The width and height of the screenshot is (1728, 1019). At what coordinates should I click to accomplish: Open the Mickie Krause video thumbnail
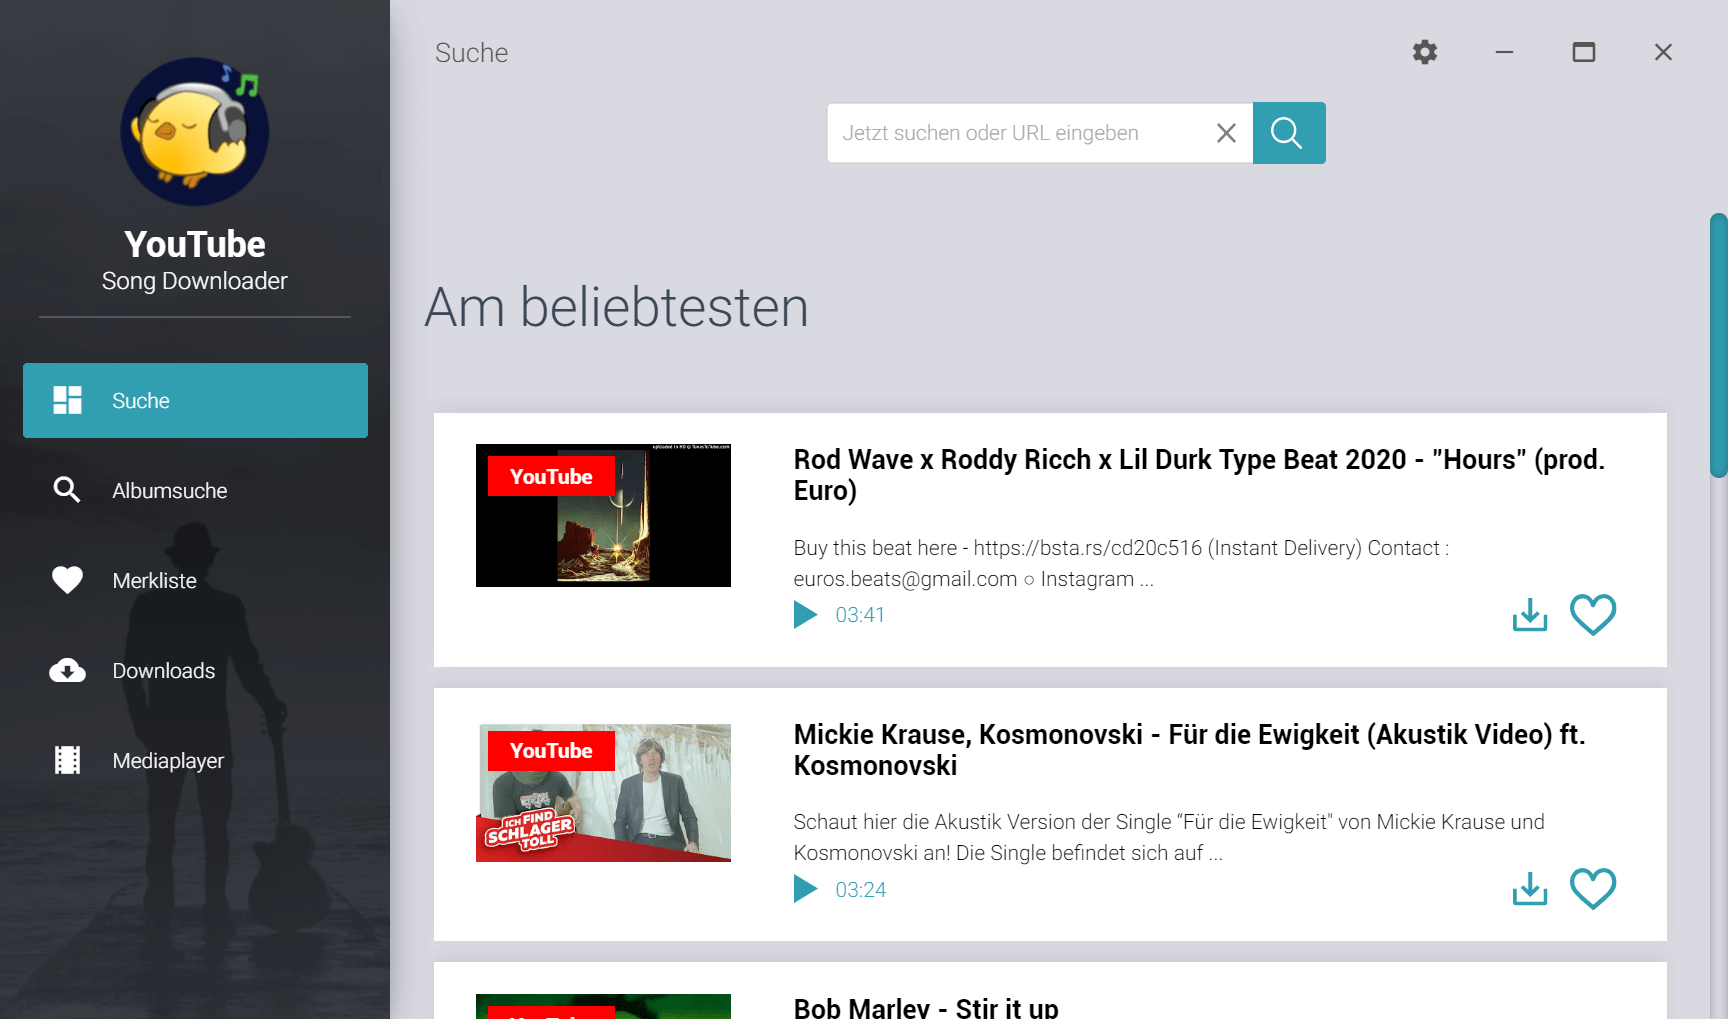coord(603,793)
